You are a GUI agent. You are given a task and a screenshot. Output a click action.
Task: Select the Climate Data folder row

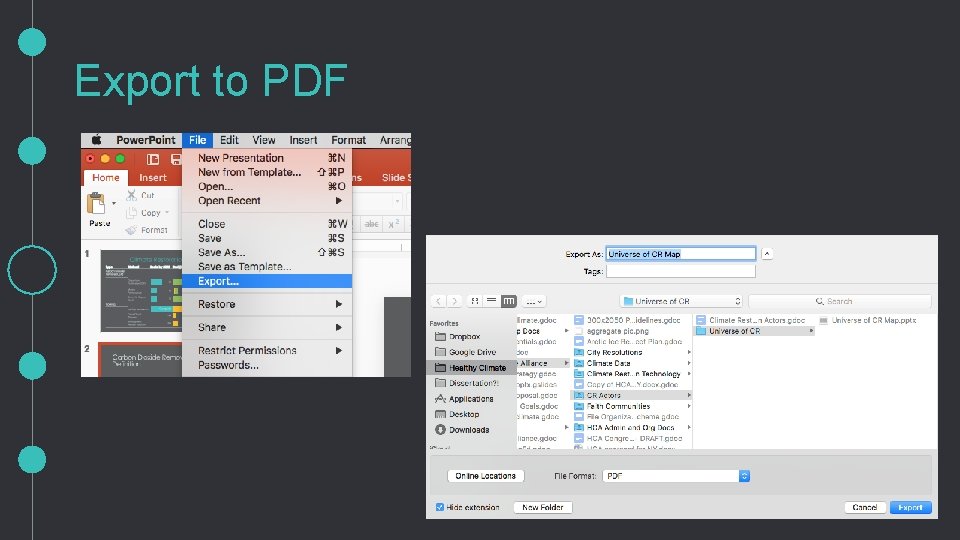point(632,363)
